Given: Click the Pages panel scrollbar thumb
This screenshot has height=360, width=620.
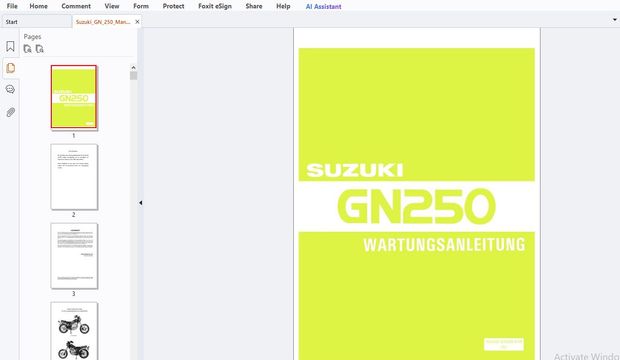Looking at the screenshot, I should coord(133,76).
